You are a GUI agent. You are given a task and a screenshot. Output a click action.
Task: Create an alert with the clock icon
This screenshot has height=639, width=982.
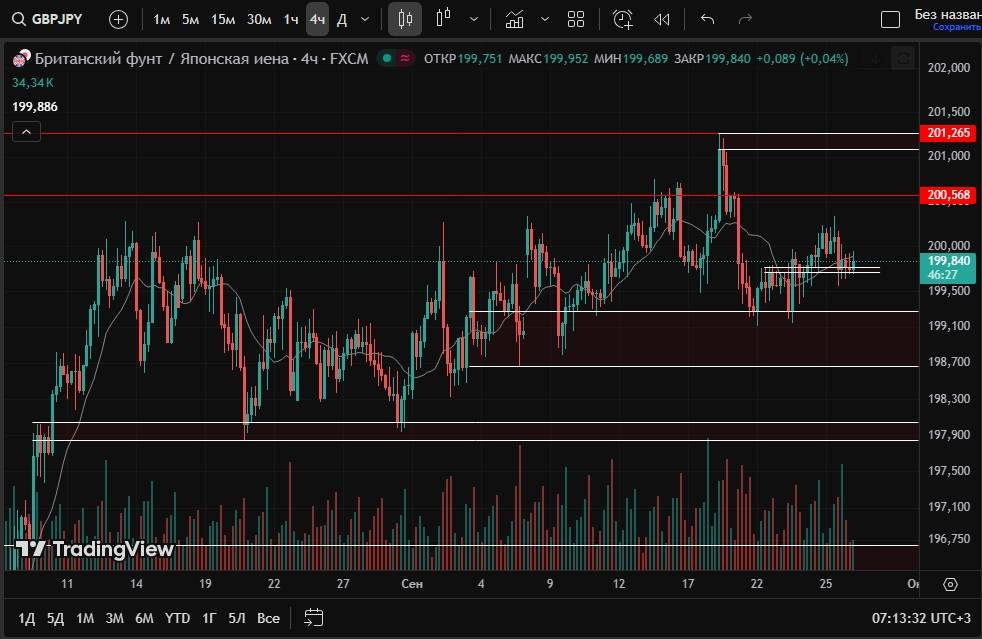622,19
